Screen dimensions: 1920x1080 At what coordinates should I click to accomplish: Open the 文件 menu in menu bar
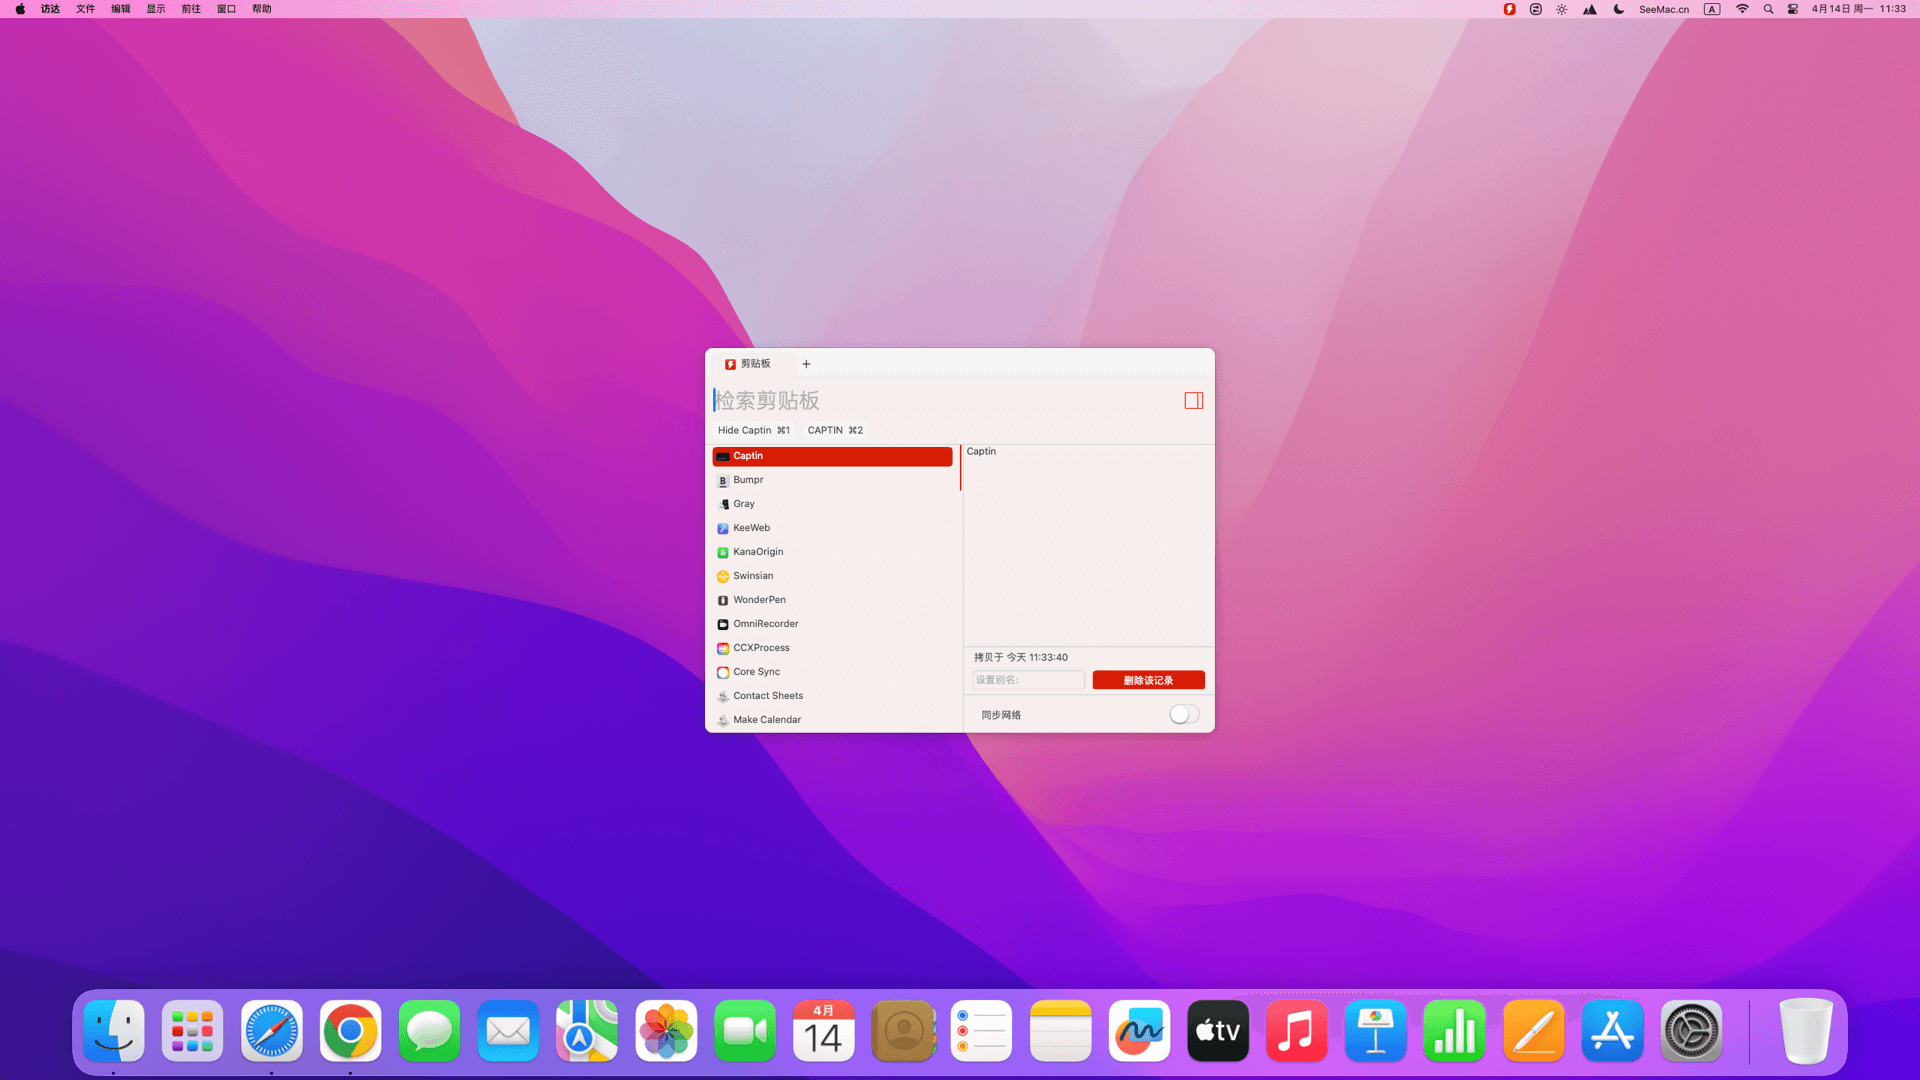point(85,9)
